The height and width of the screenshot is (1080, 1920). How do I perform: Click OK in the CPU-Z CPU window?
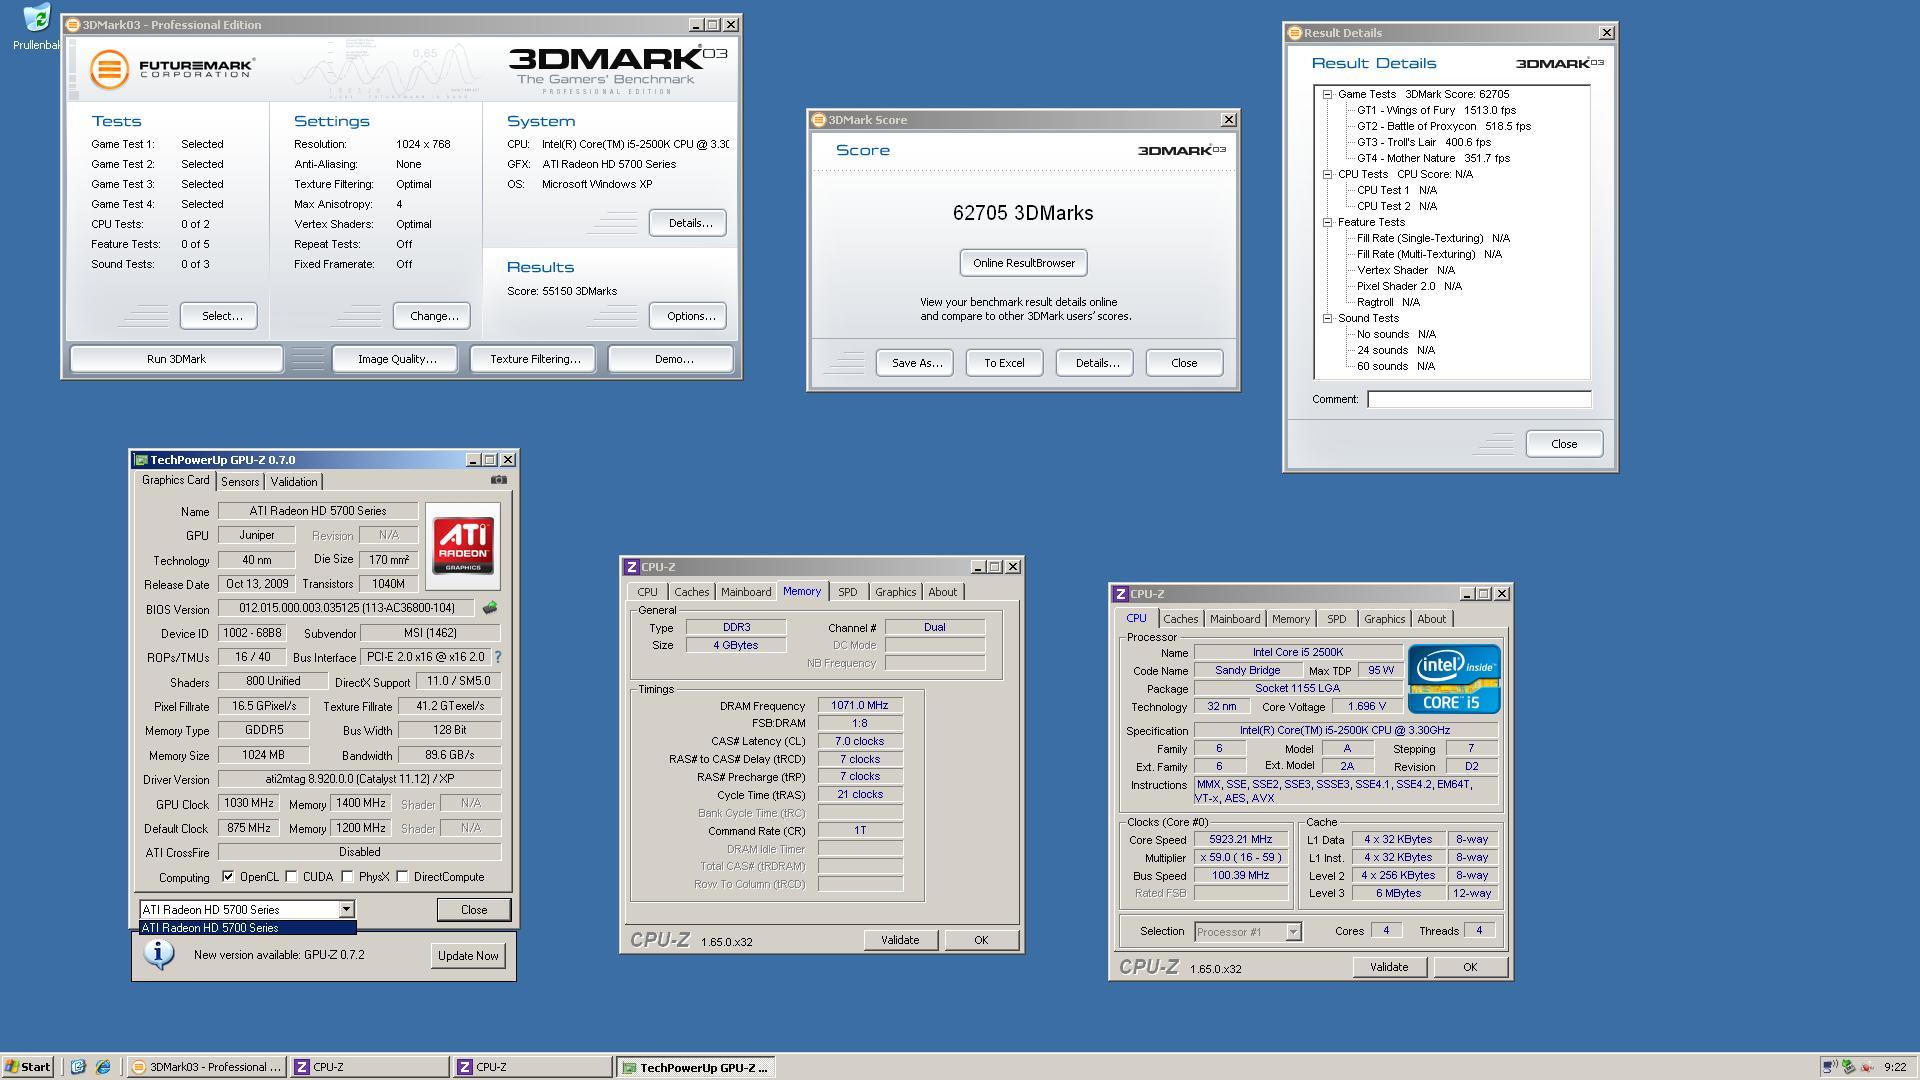[x=1469, y=967]
